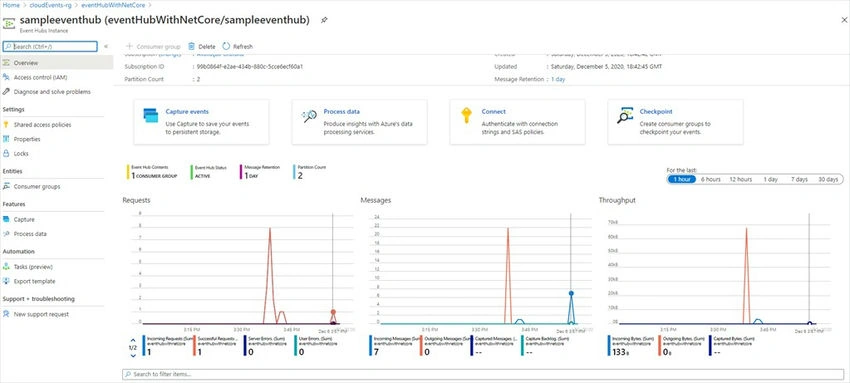Click the Messages chart title

click(376, 200)
